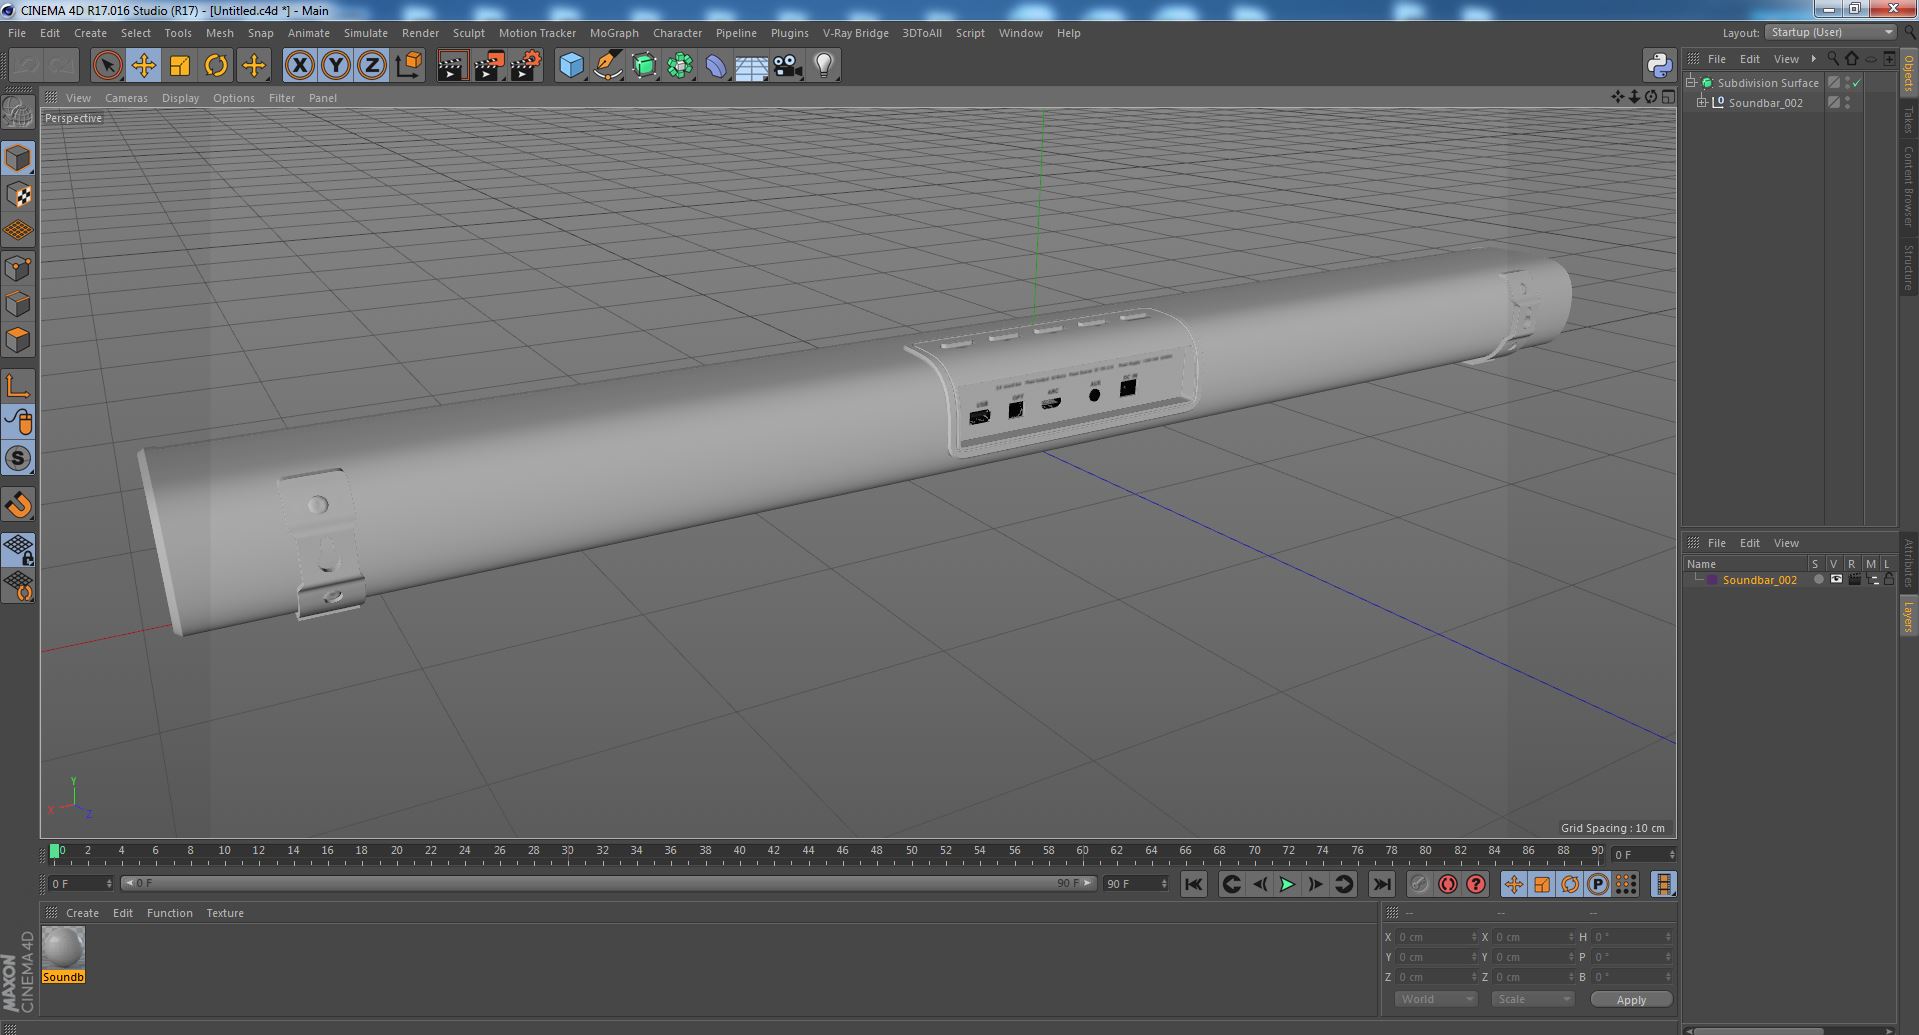The height and width of the screenshot is (1035, 1919).
Task: Select the Live Selection tool
Action: [107, 66]
